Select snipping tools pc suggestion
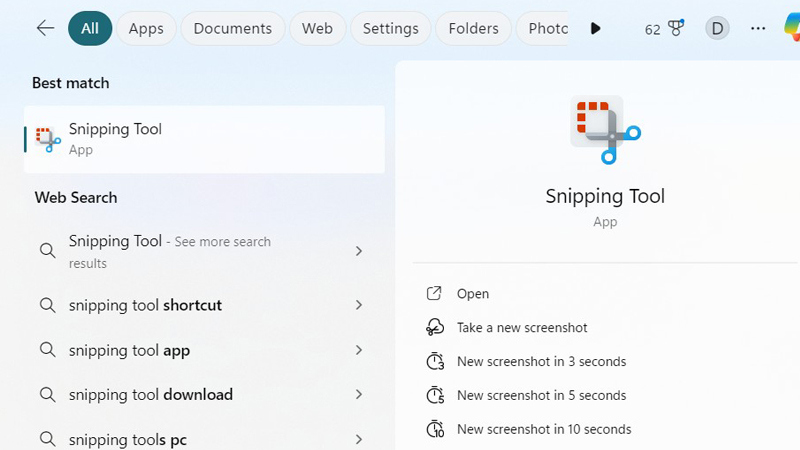The width and height of the screenshot is (800, 450). [x=204, y=439]
